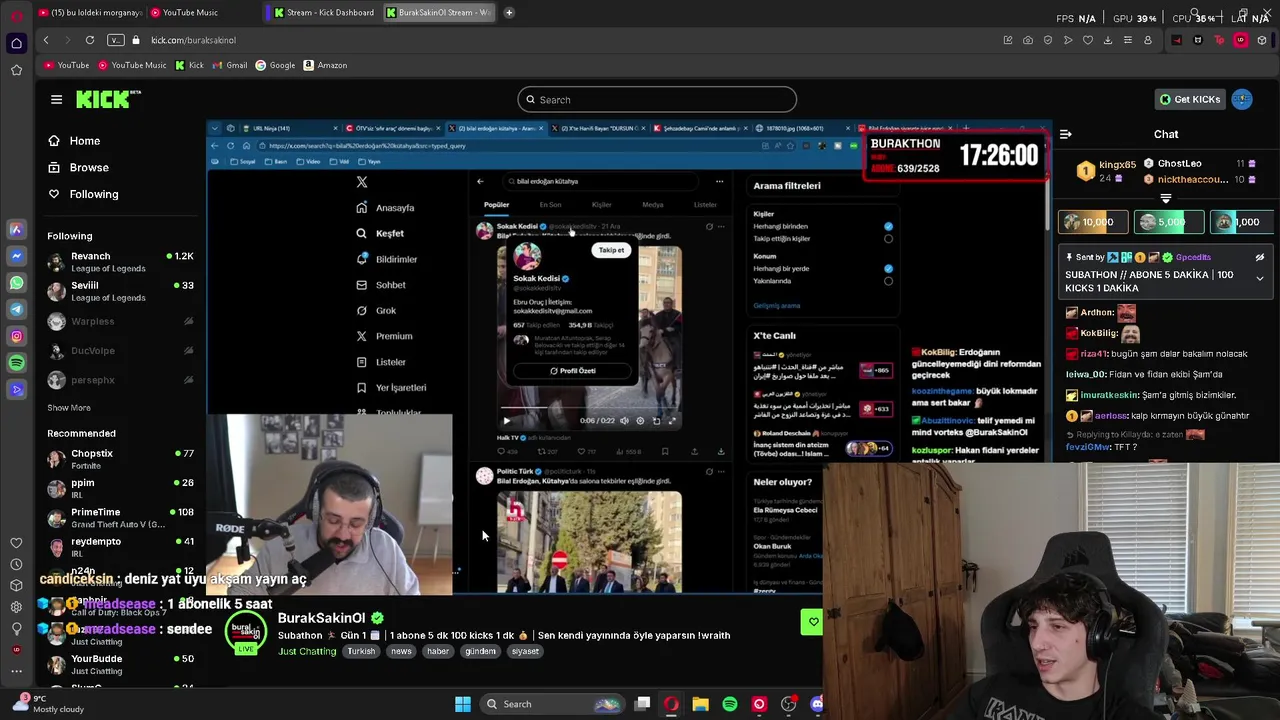1280x720 pixels.
Task: Click the address bar URL
Action: coord(194,40)
